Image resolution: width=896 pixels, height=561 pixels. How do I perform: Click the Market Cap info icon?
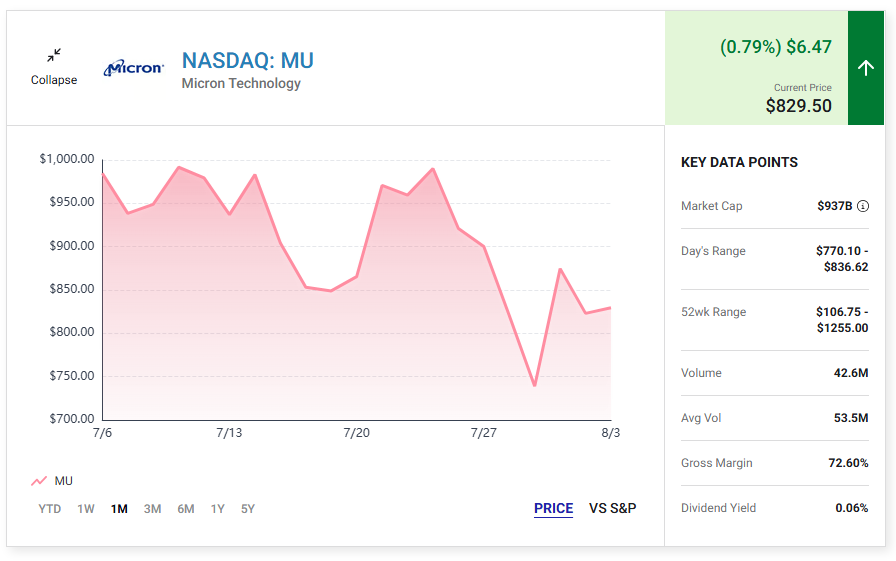(x=863, y=206)
